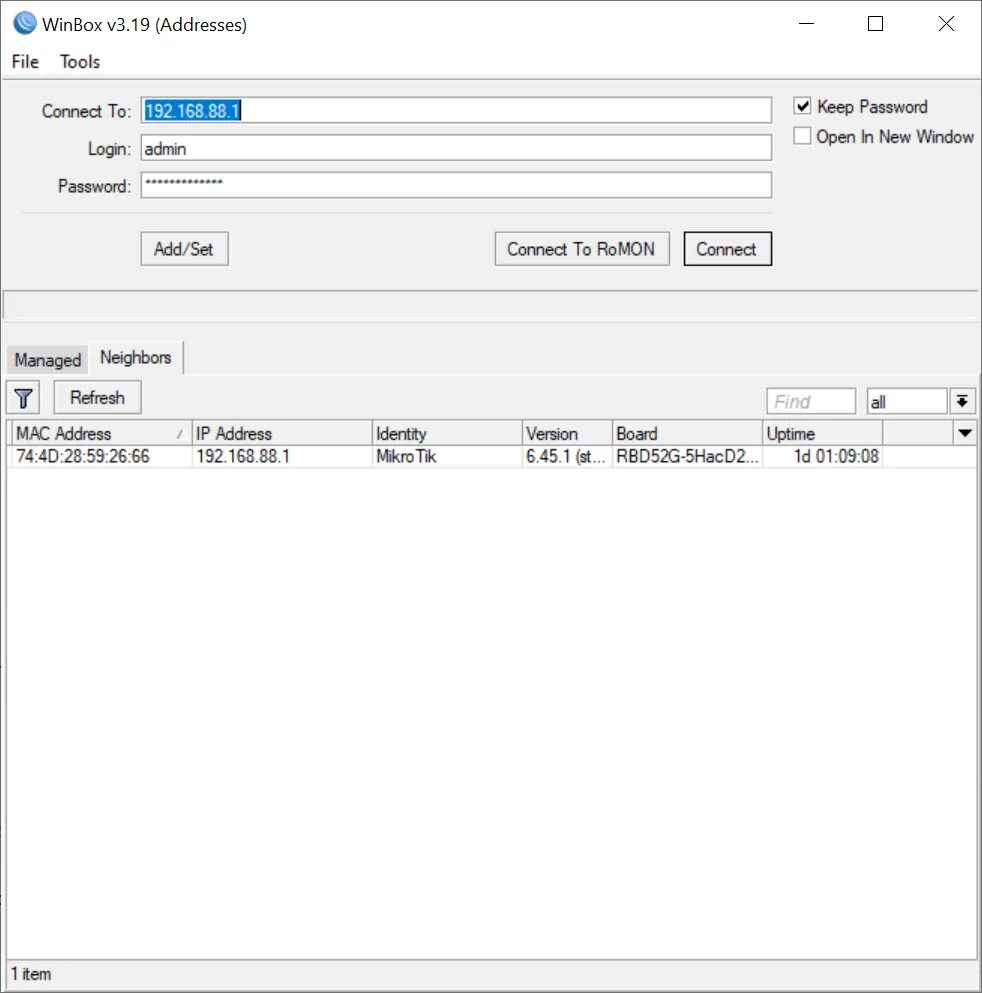Image resolution: width=982 pixels, height=993 pixels.
Task: Enable Open In New Window checkbox
Action: 802,136
